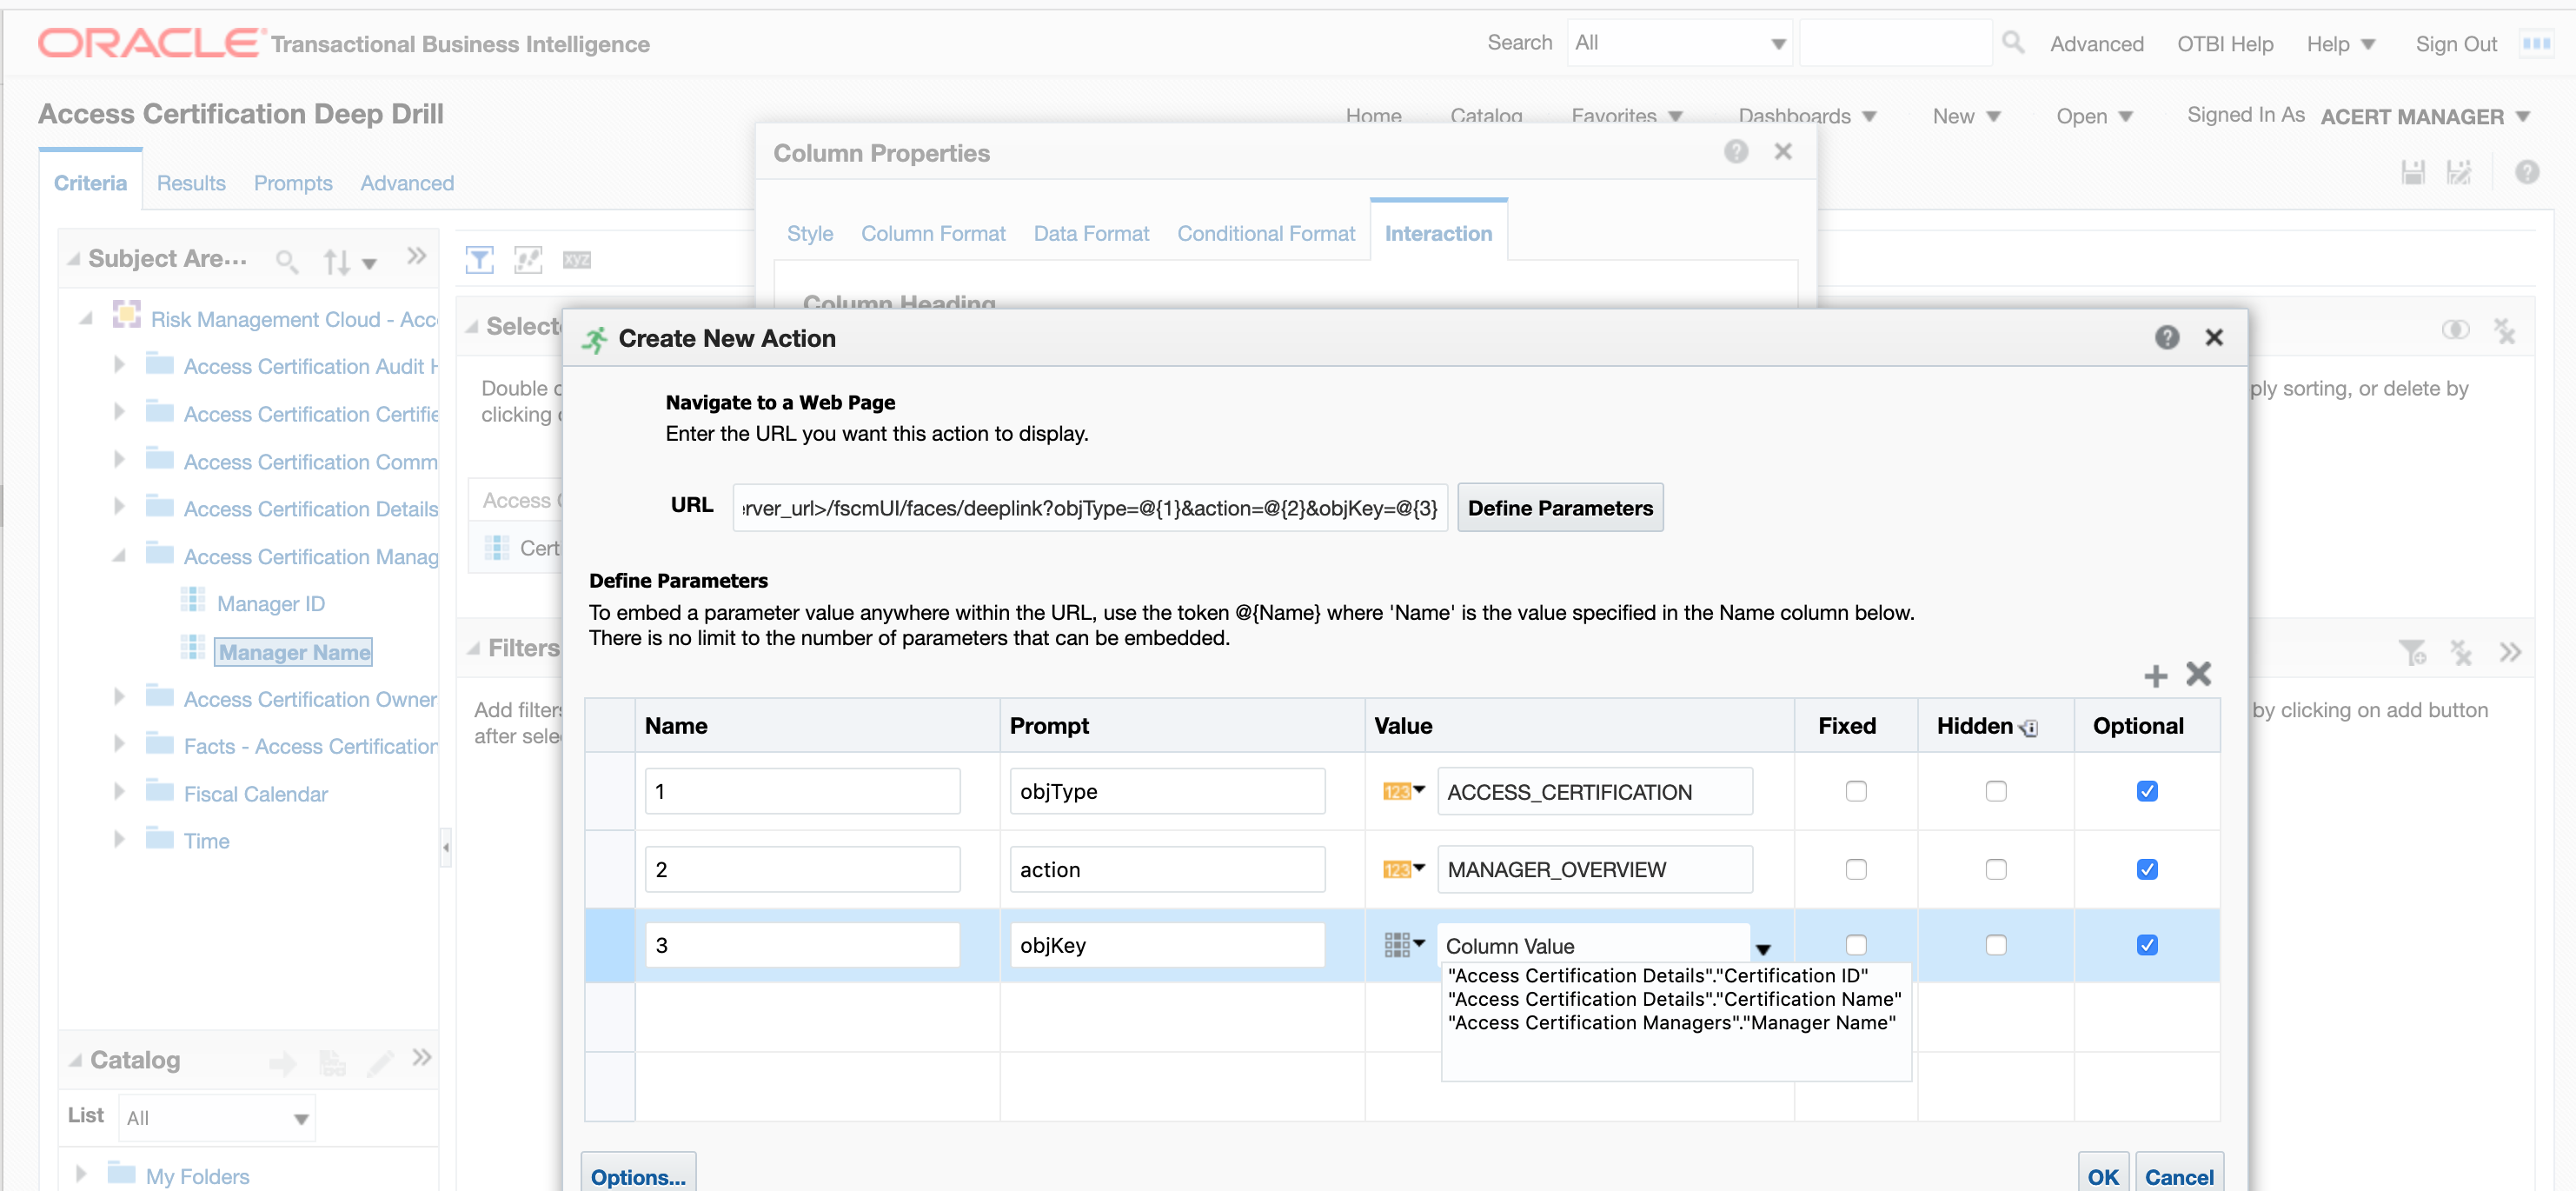Click the Selected Columns combine results icon
The image size is (2576, 1191).
[2455, 330]
